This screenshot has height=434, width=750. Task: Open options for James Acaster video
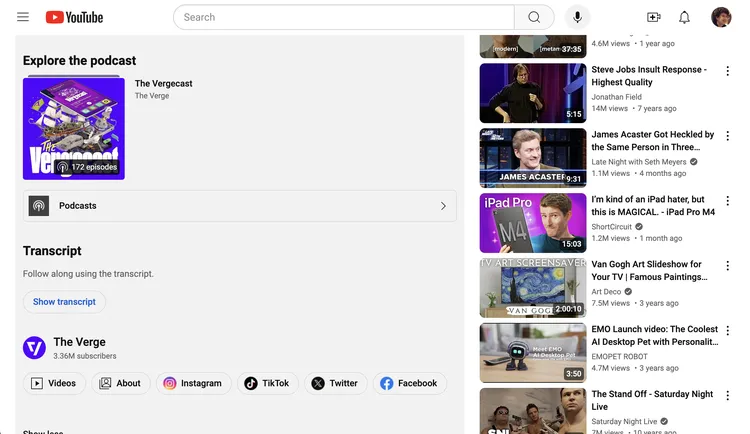click(728, 136)
